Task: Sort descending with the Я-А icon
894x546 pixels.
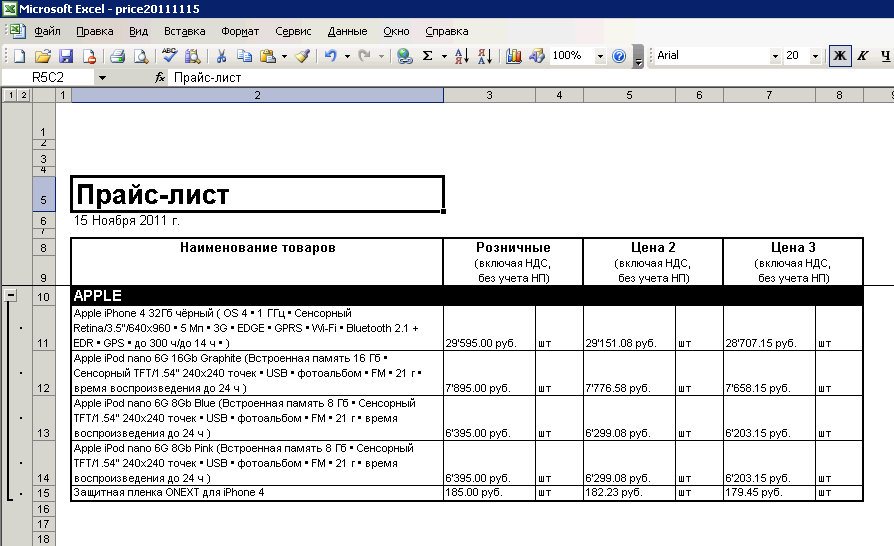Action: pos(485,55)
